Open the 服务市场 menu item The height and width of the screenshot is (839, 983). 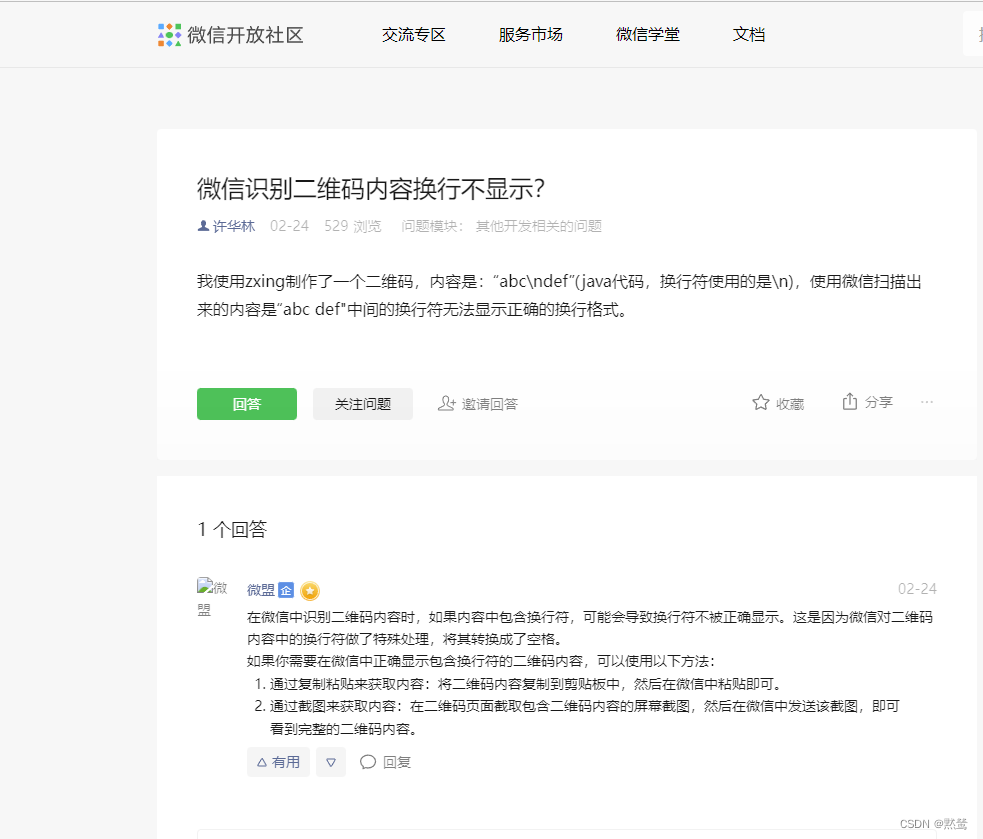pyautogui.click(x=530, y=35)
